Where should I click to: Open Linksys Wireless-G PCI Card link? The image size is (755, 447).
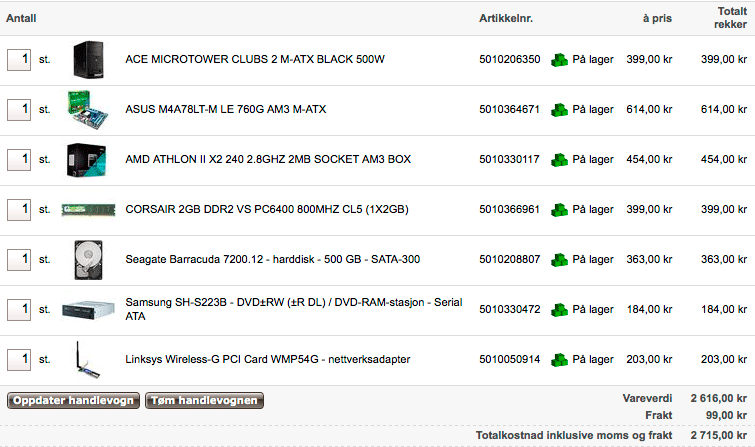click(268, 359)
